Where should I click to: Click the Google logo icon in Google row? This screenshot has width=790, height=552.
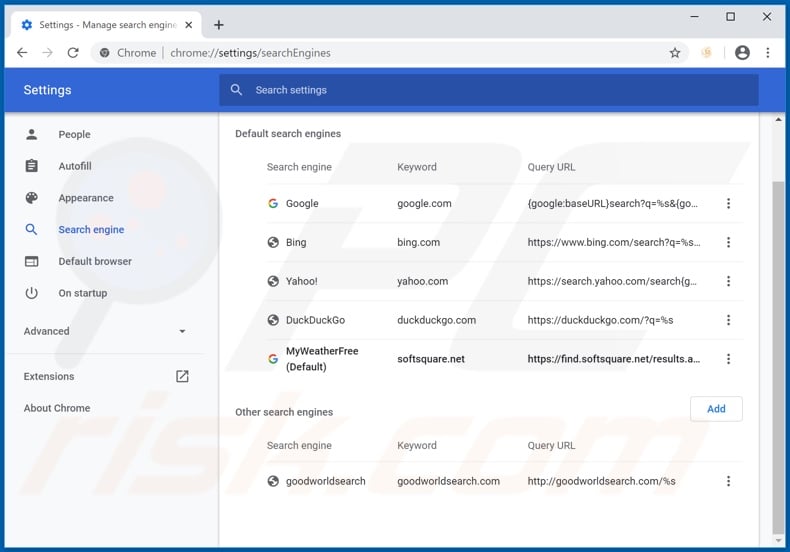[x=273, y=203]
